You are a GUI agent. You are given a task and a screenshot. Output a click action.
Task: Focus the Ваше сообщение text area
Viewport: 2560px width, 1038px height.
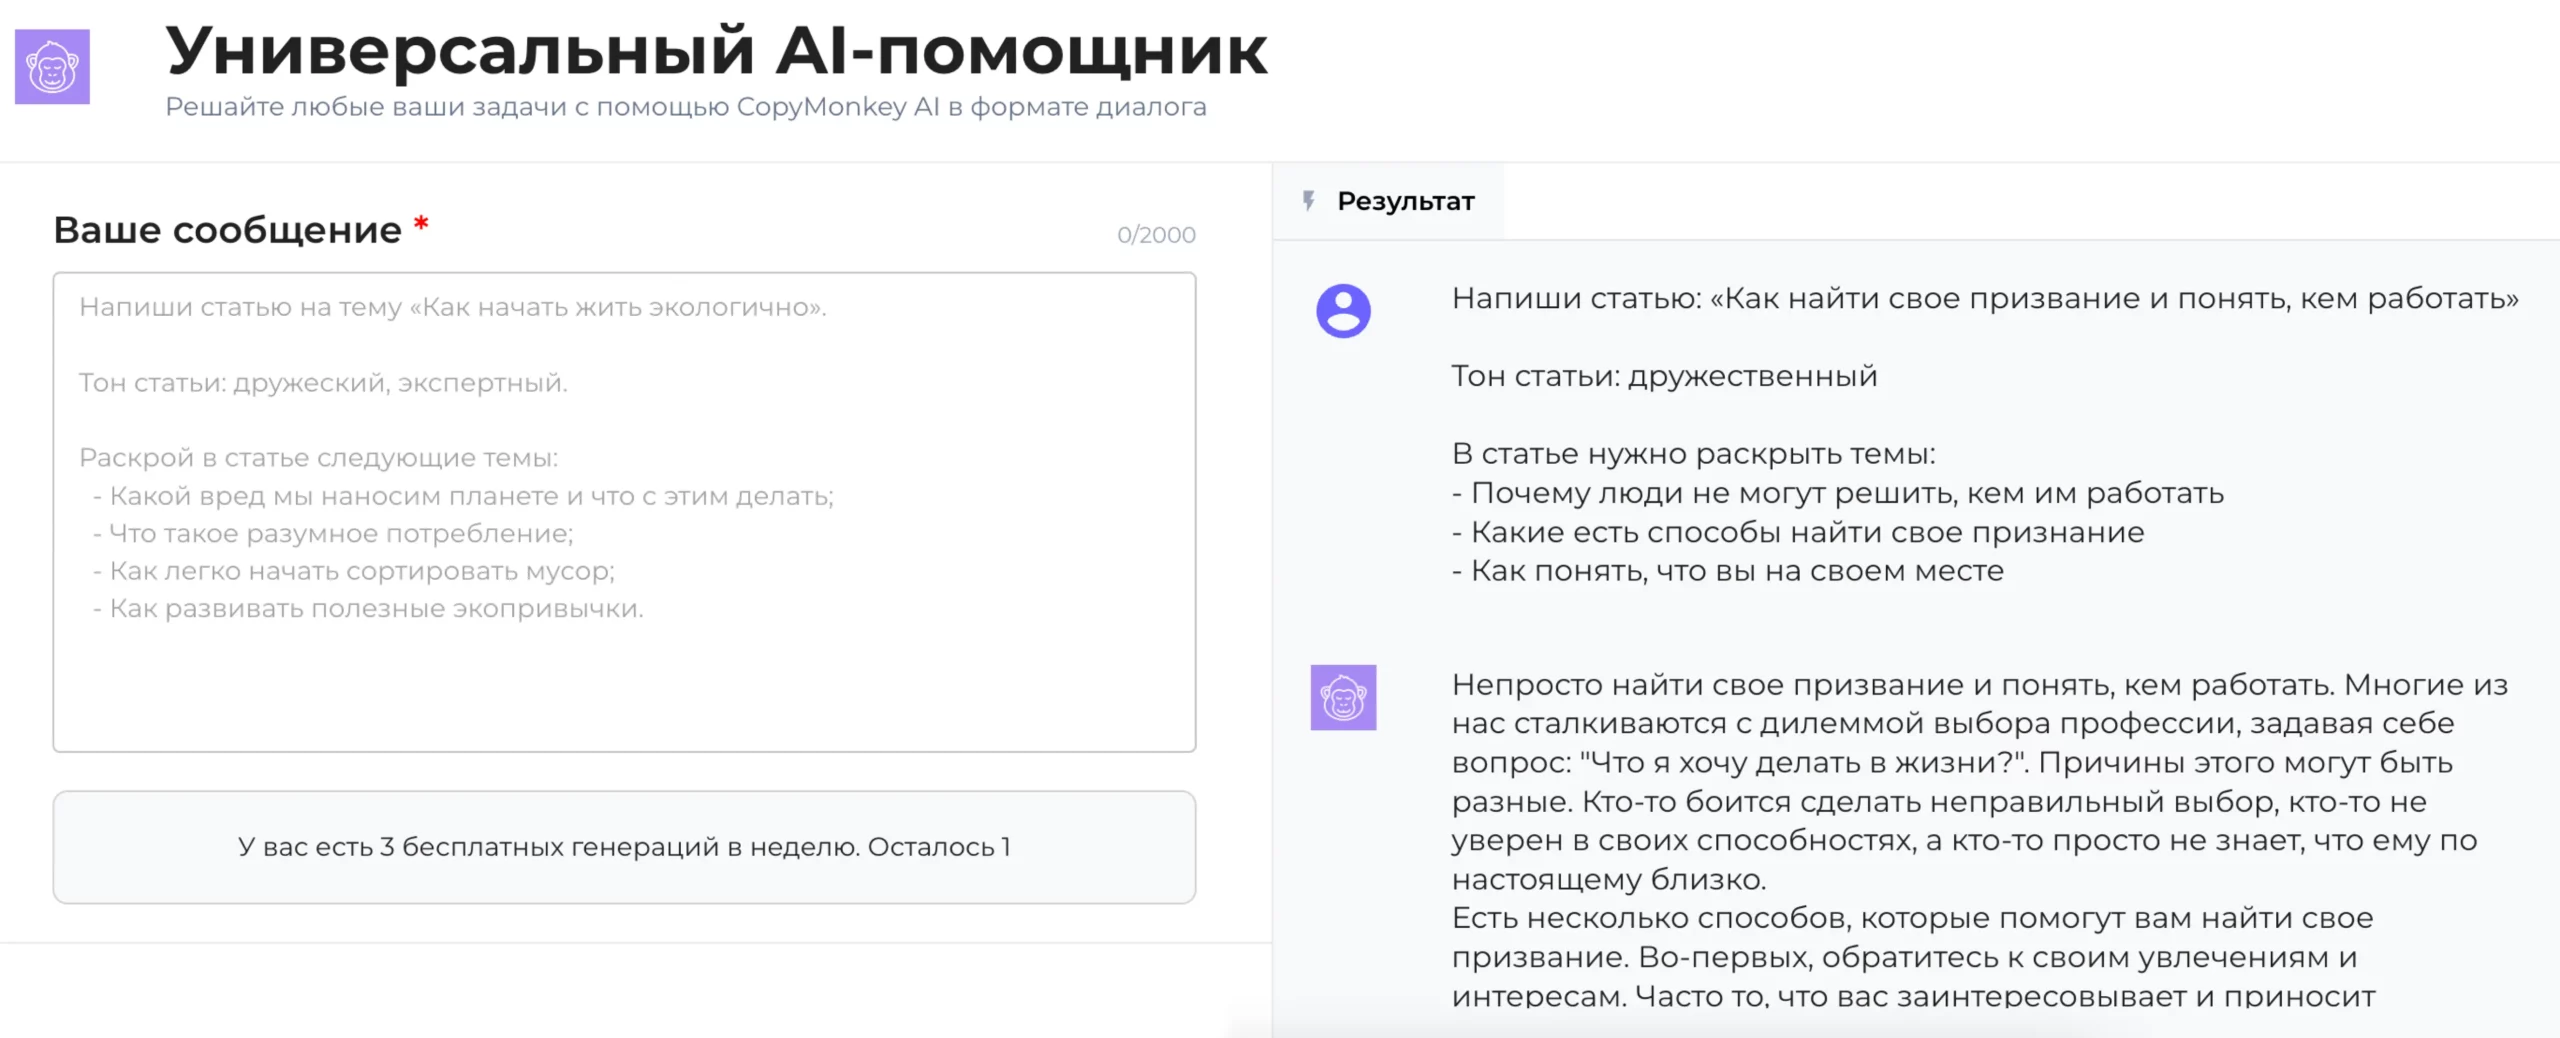(x=624, y=511)
